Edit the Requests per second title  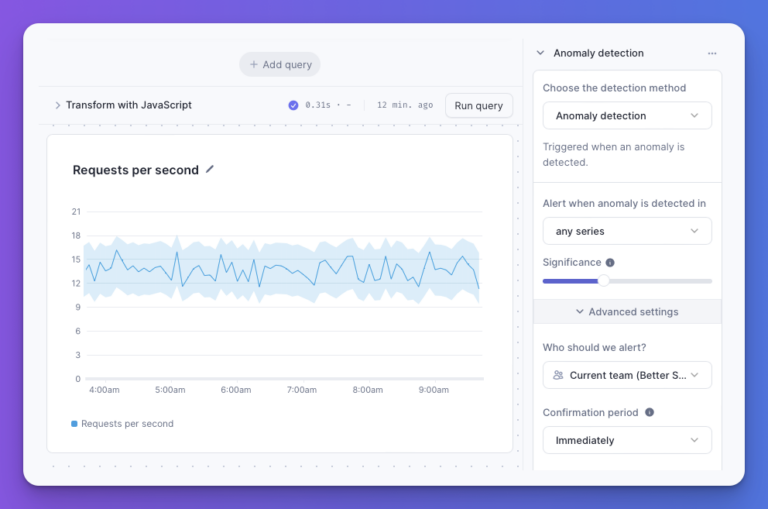[x=210, y=170]
